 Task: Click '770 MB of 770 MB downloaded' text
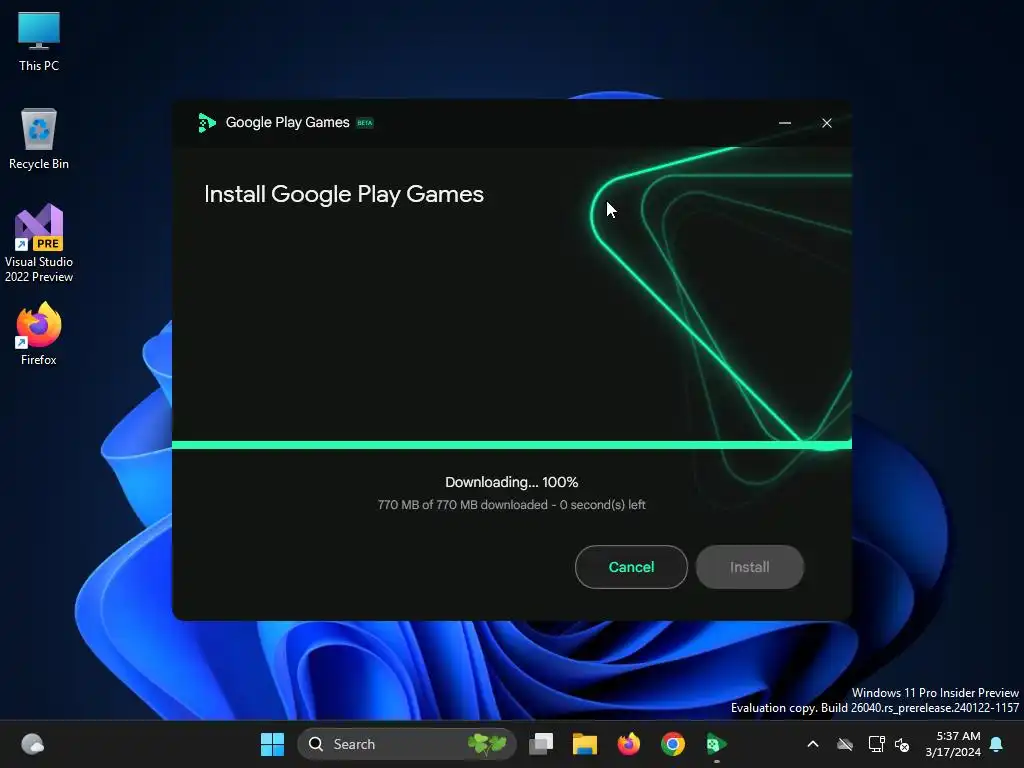[x=462, y=505]
